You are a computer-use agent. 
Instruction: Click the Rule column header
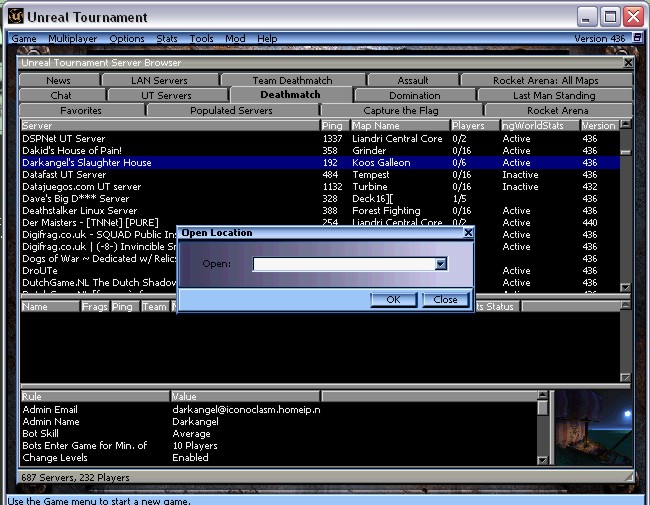coord(95,396)
